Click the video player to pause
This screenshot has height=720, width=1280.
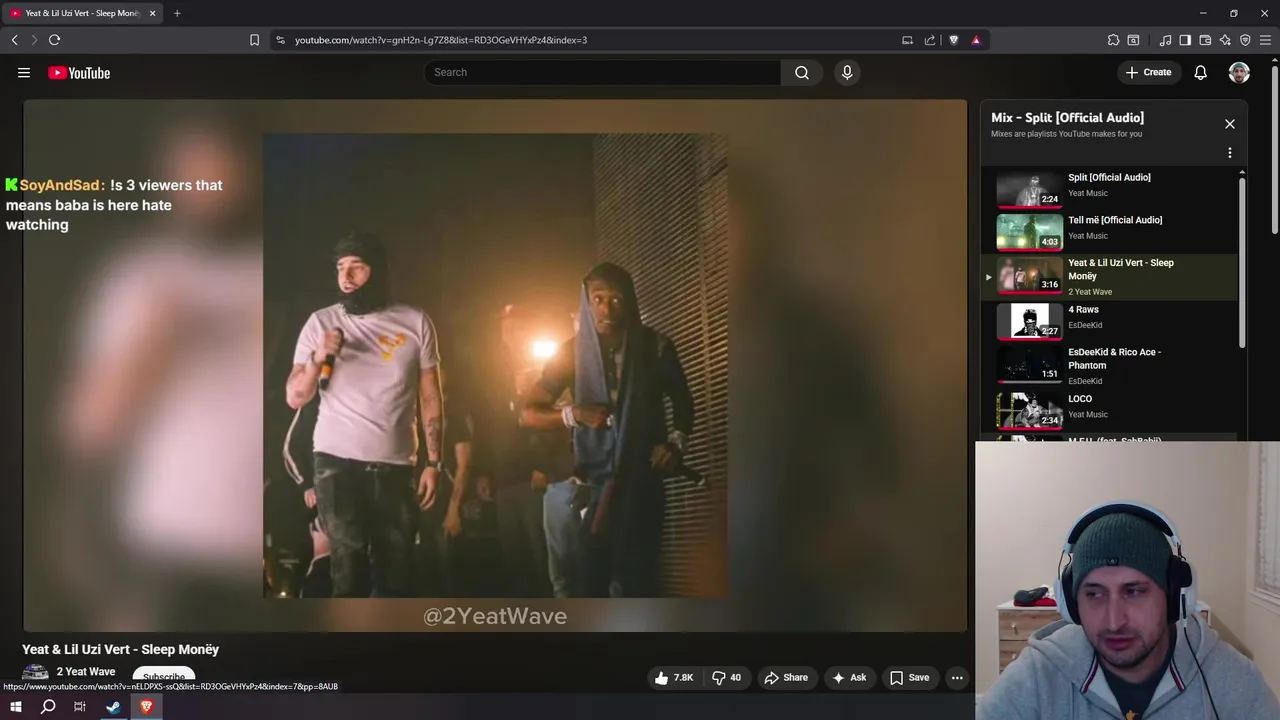[x=495, y=365]
